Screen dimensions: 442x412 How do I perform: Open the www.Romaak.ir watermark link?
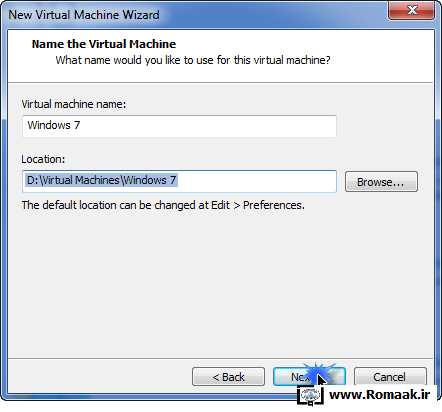(380, 395)
